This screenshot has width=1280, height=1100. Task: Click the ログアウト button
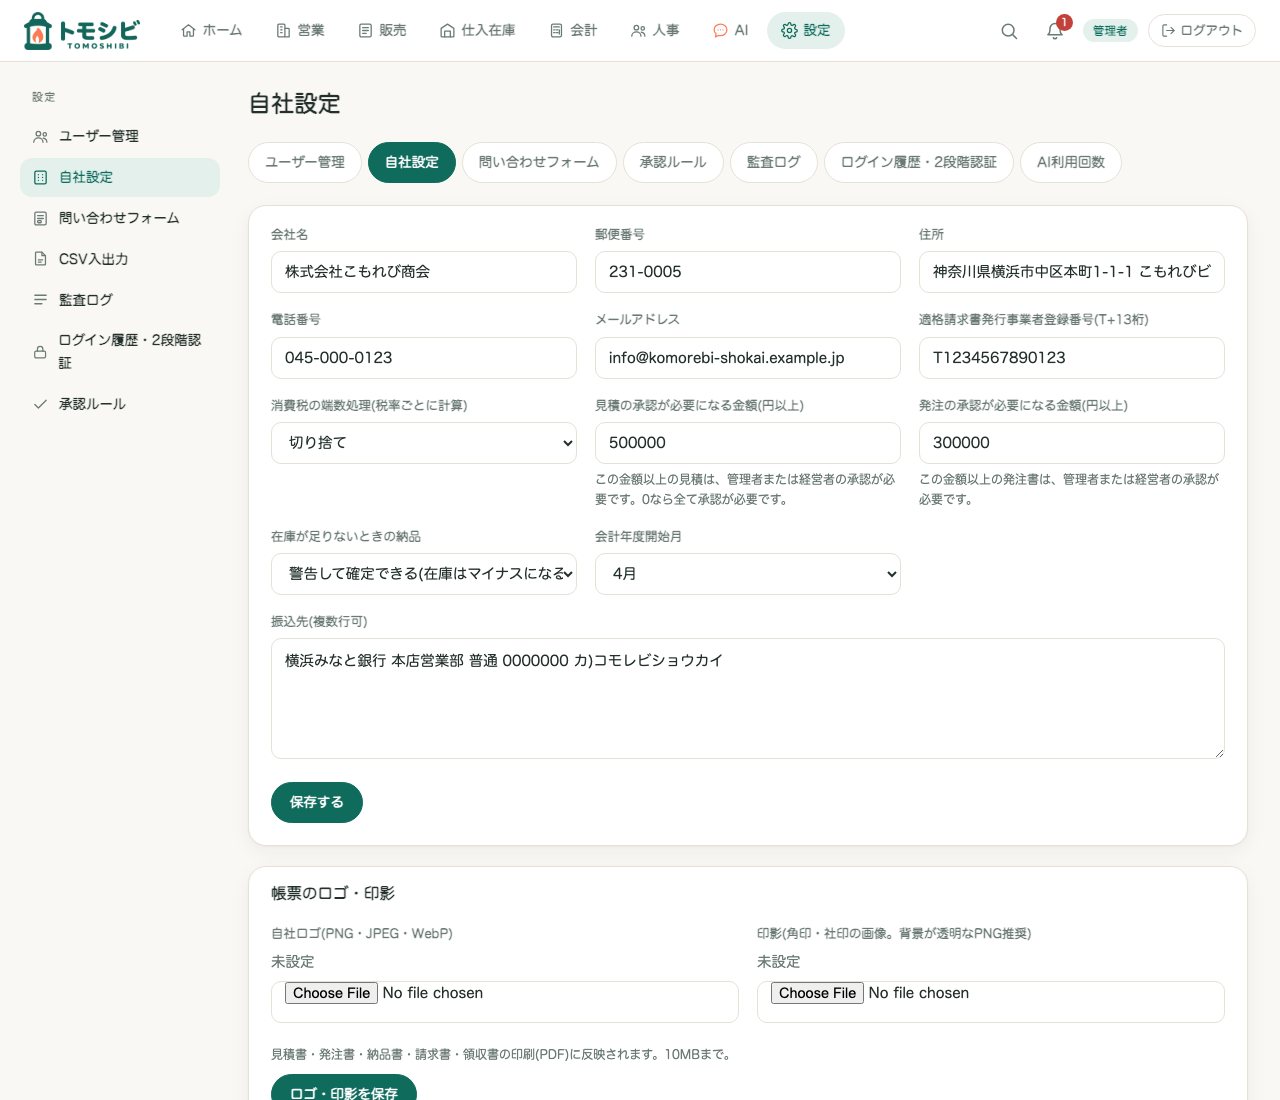click(x=1202, y=31)
